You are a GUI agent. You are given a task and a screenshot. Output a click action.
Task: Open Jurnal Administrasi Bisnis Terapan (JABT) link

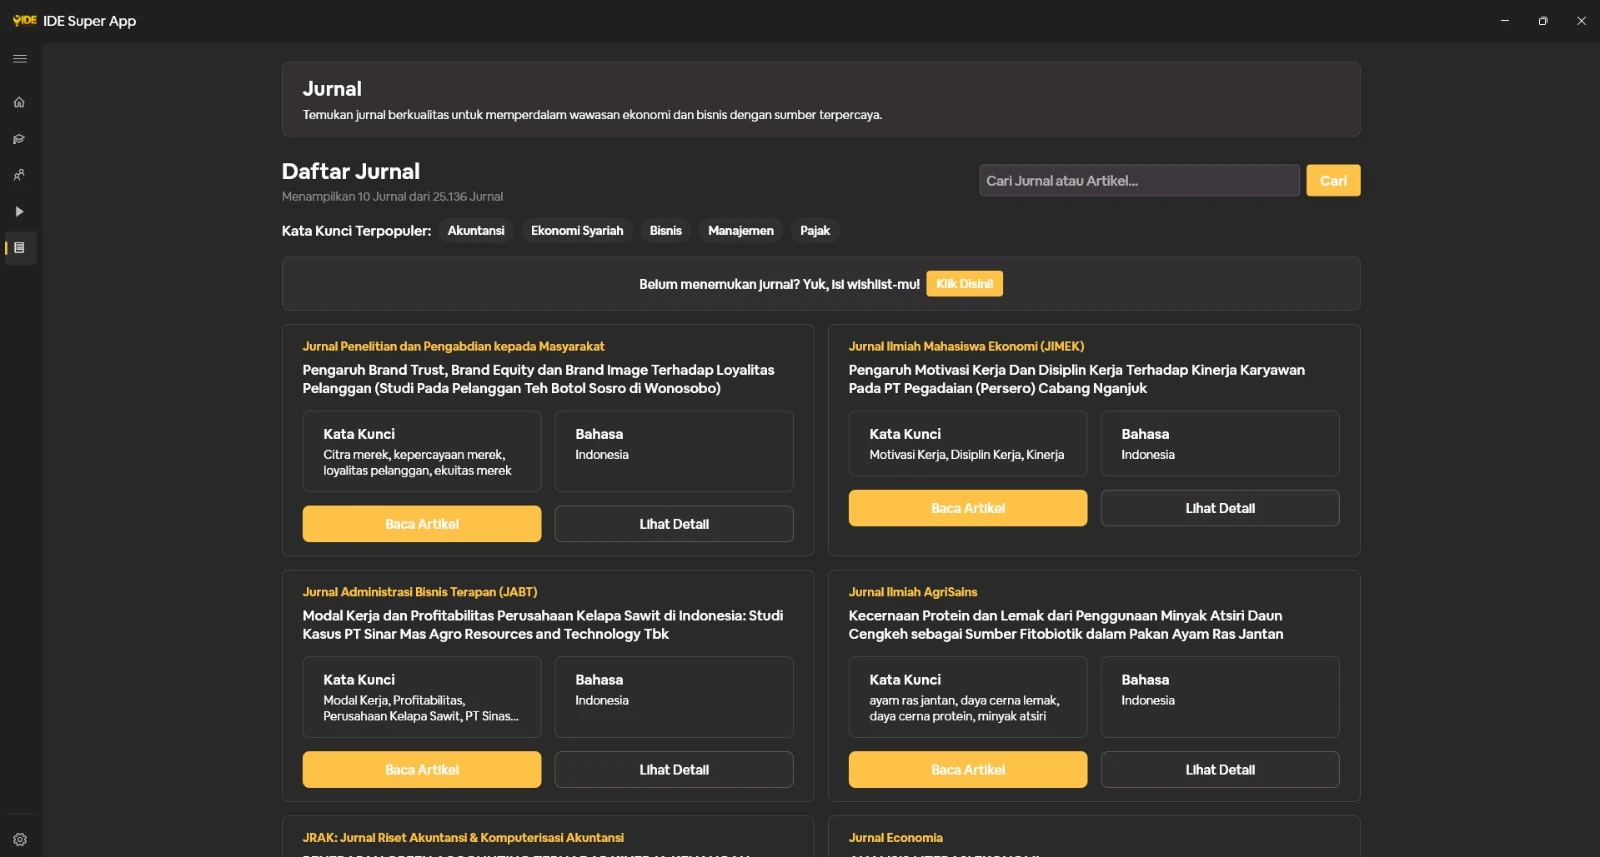(420, 592)
